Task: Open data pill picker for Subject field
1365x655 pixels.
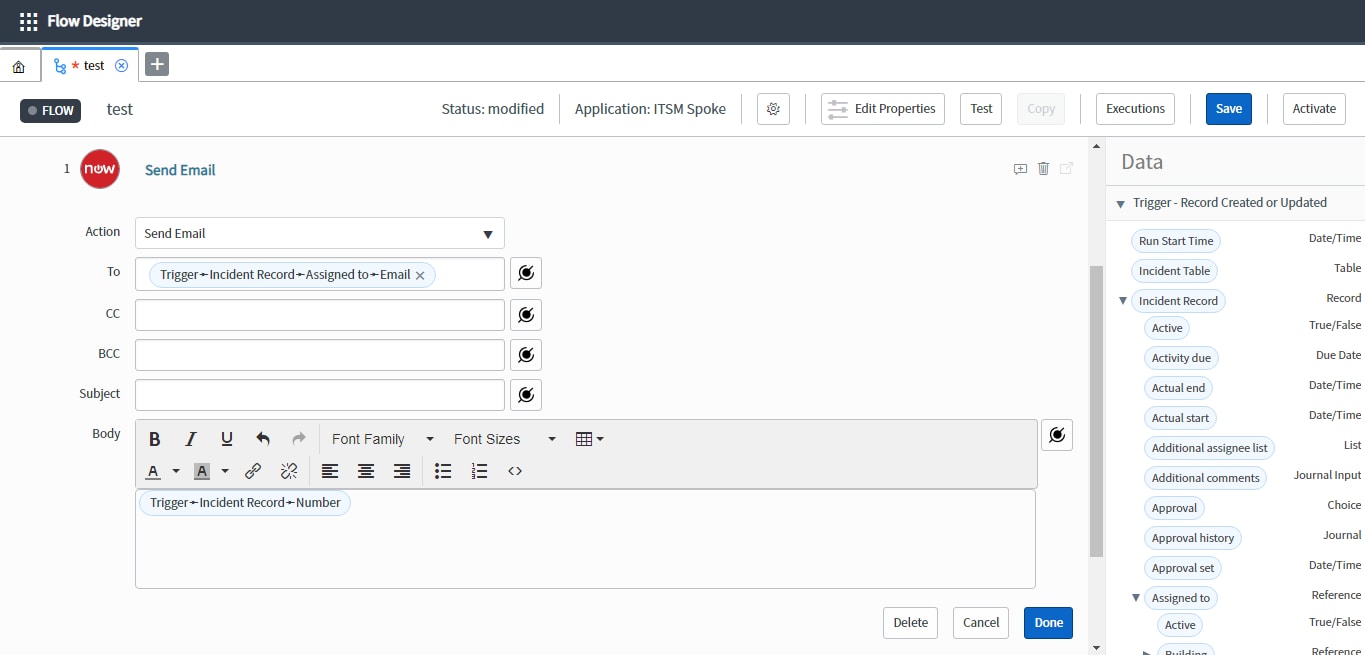Action: [526, 394]
